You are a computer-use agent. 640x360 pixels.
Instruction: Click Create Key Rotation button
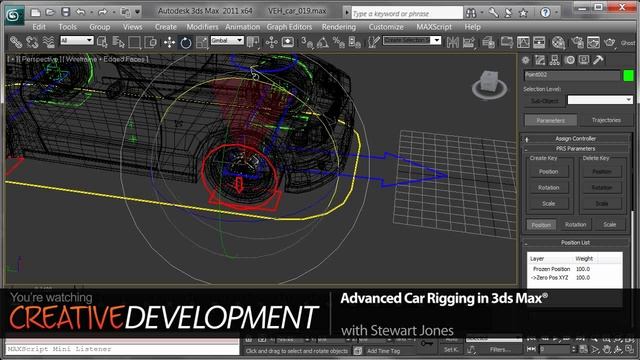coord(549,188)
